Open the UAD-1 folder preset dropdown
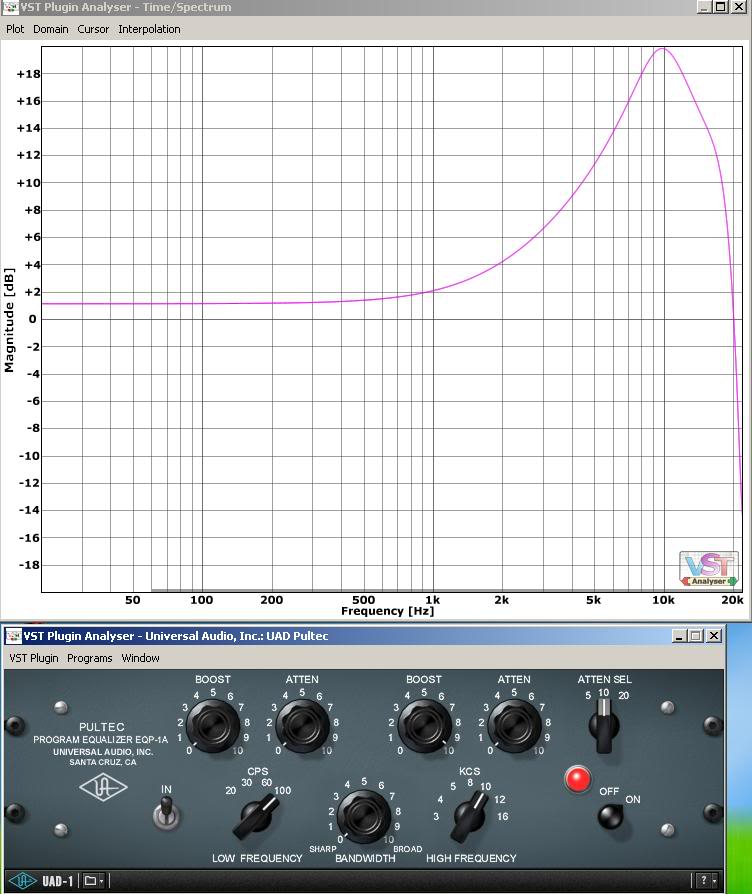The image size is (752, 894). pyautogui.click(x=95, y=881)
